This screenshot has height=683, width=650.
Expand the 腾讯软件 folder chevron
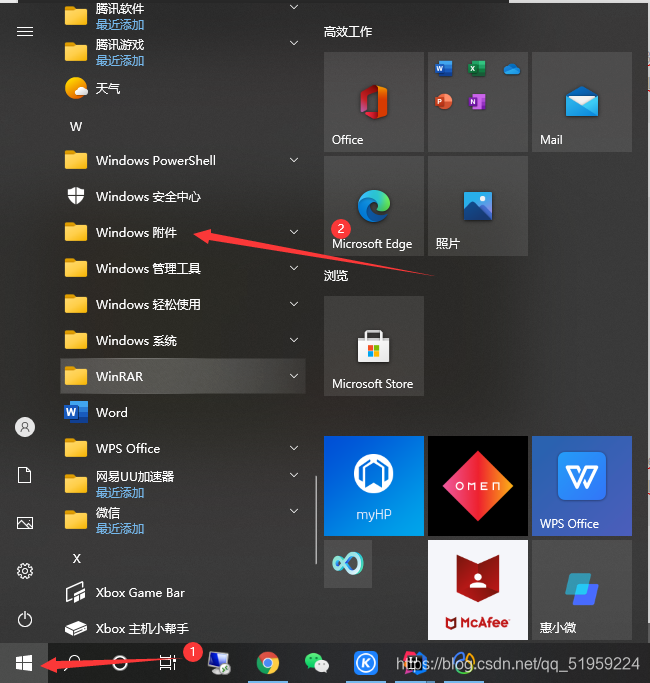(295, 7)
